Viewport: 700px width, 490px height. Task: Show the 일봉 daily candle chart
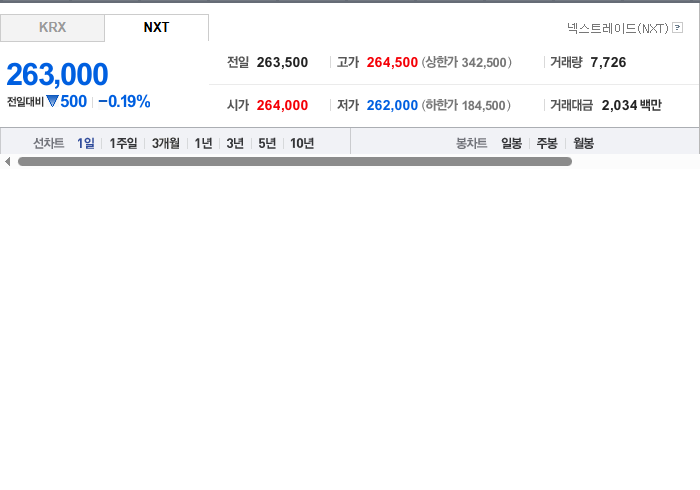(511, 143)
